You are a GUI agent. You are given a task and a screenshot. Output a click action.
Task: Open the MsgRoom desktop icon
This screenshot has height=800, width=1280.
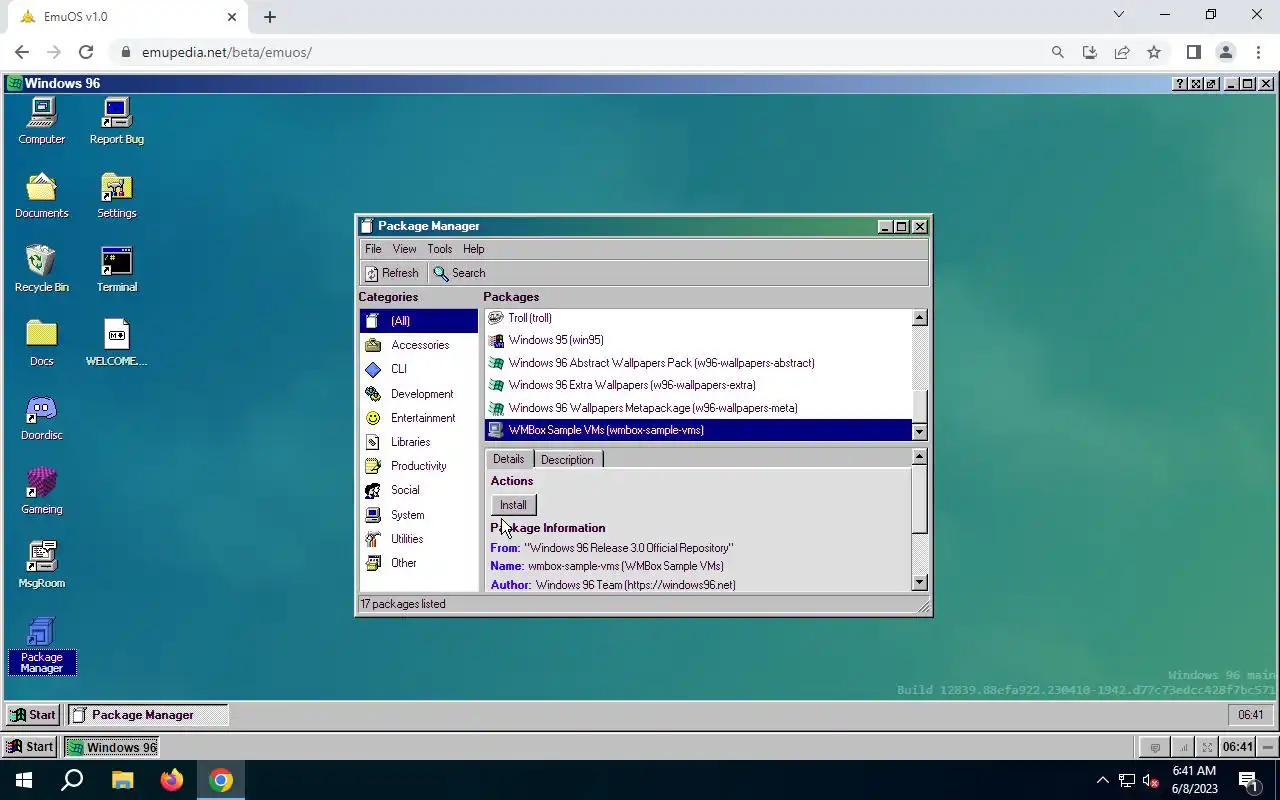(42, 565)
